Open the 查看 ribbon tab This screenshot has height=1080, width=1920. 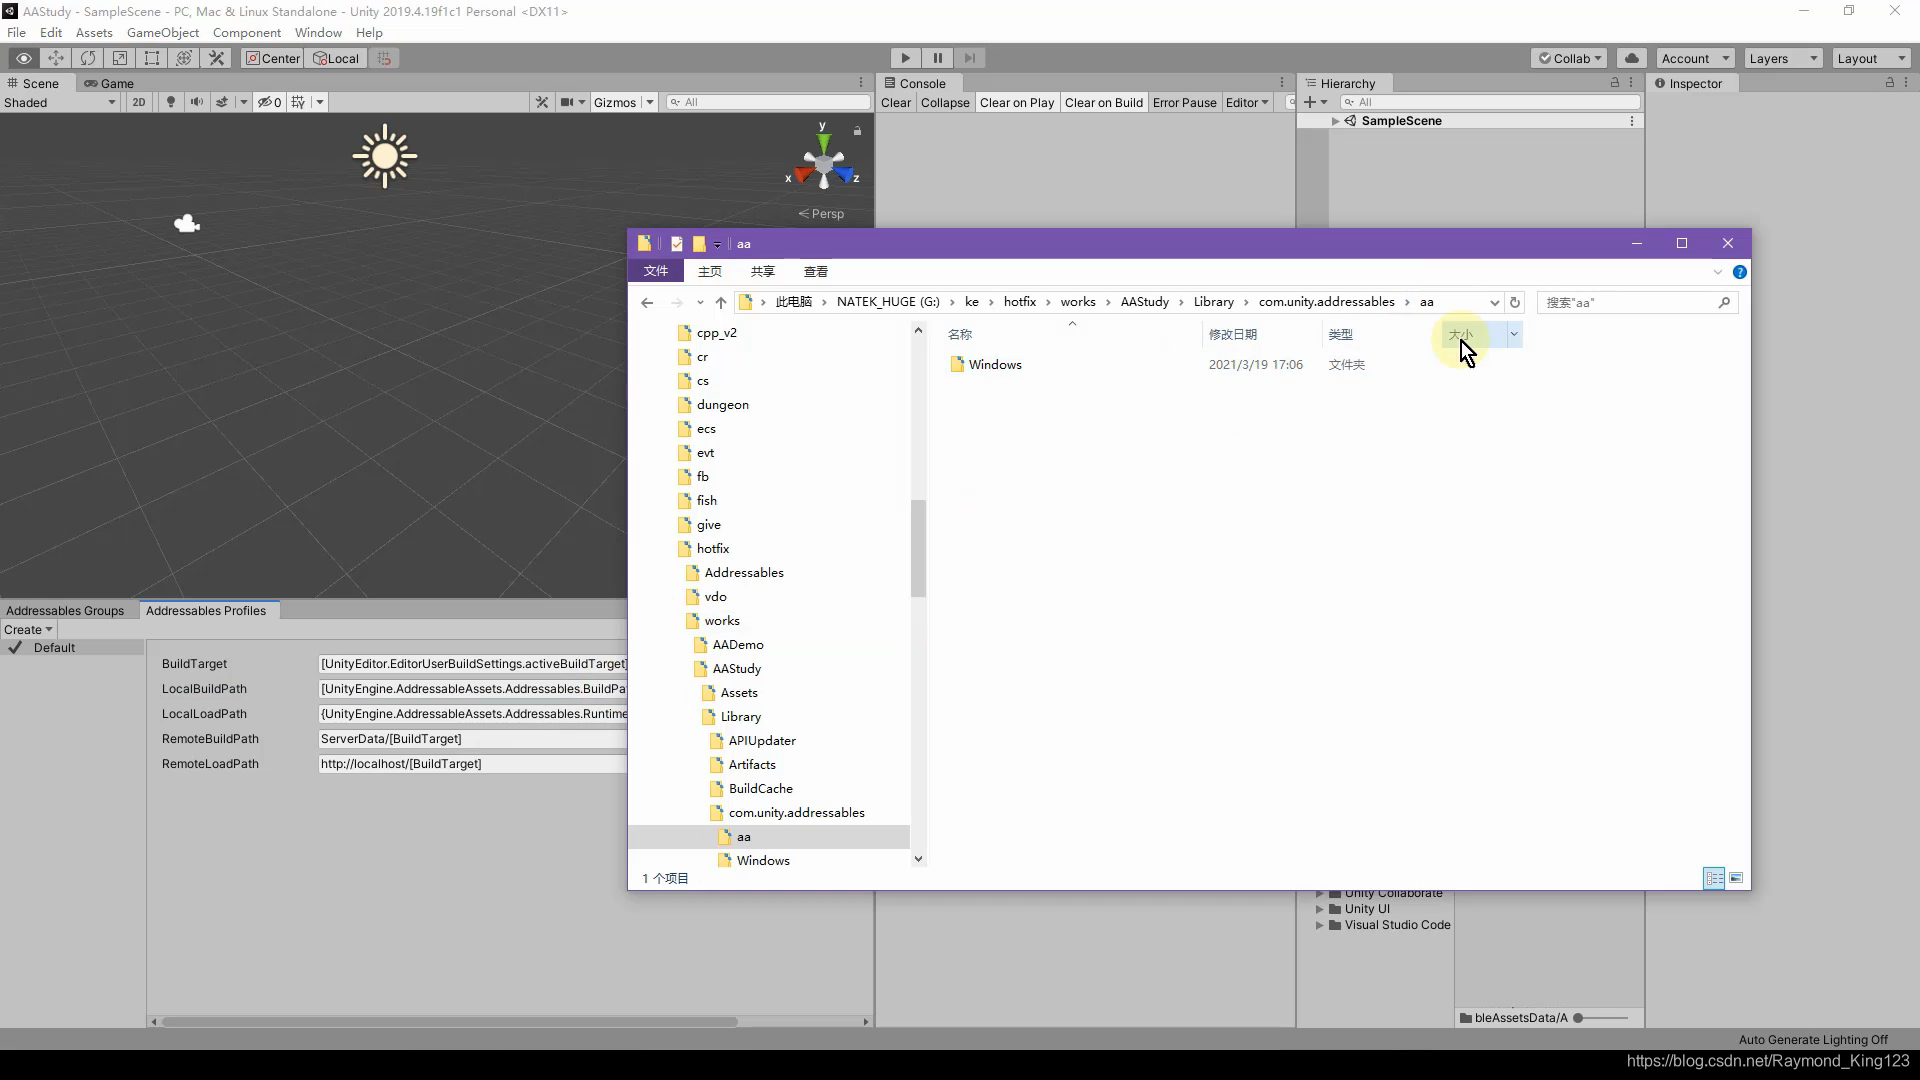[x=816, y=271]
